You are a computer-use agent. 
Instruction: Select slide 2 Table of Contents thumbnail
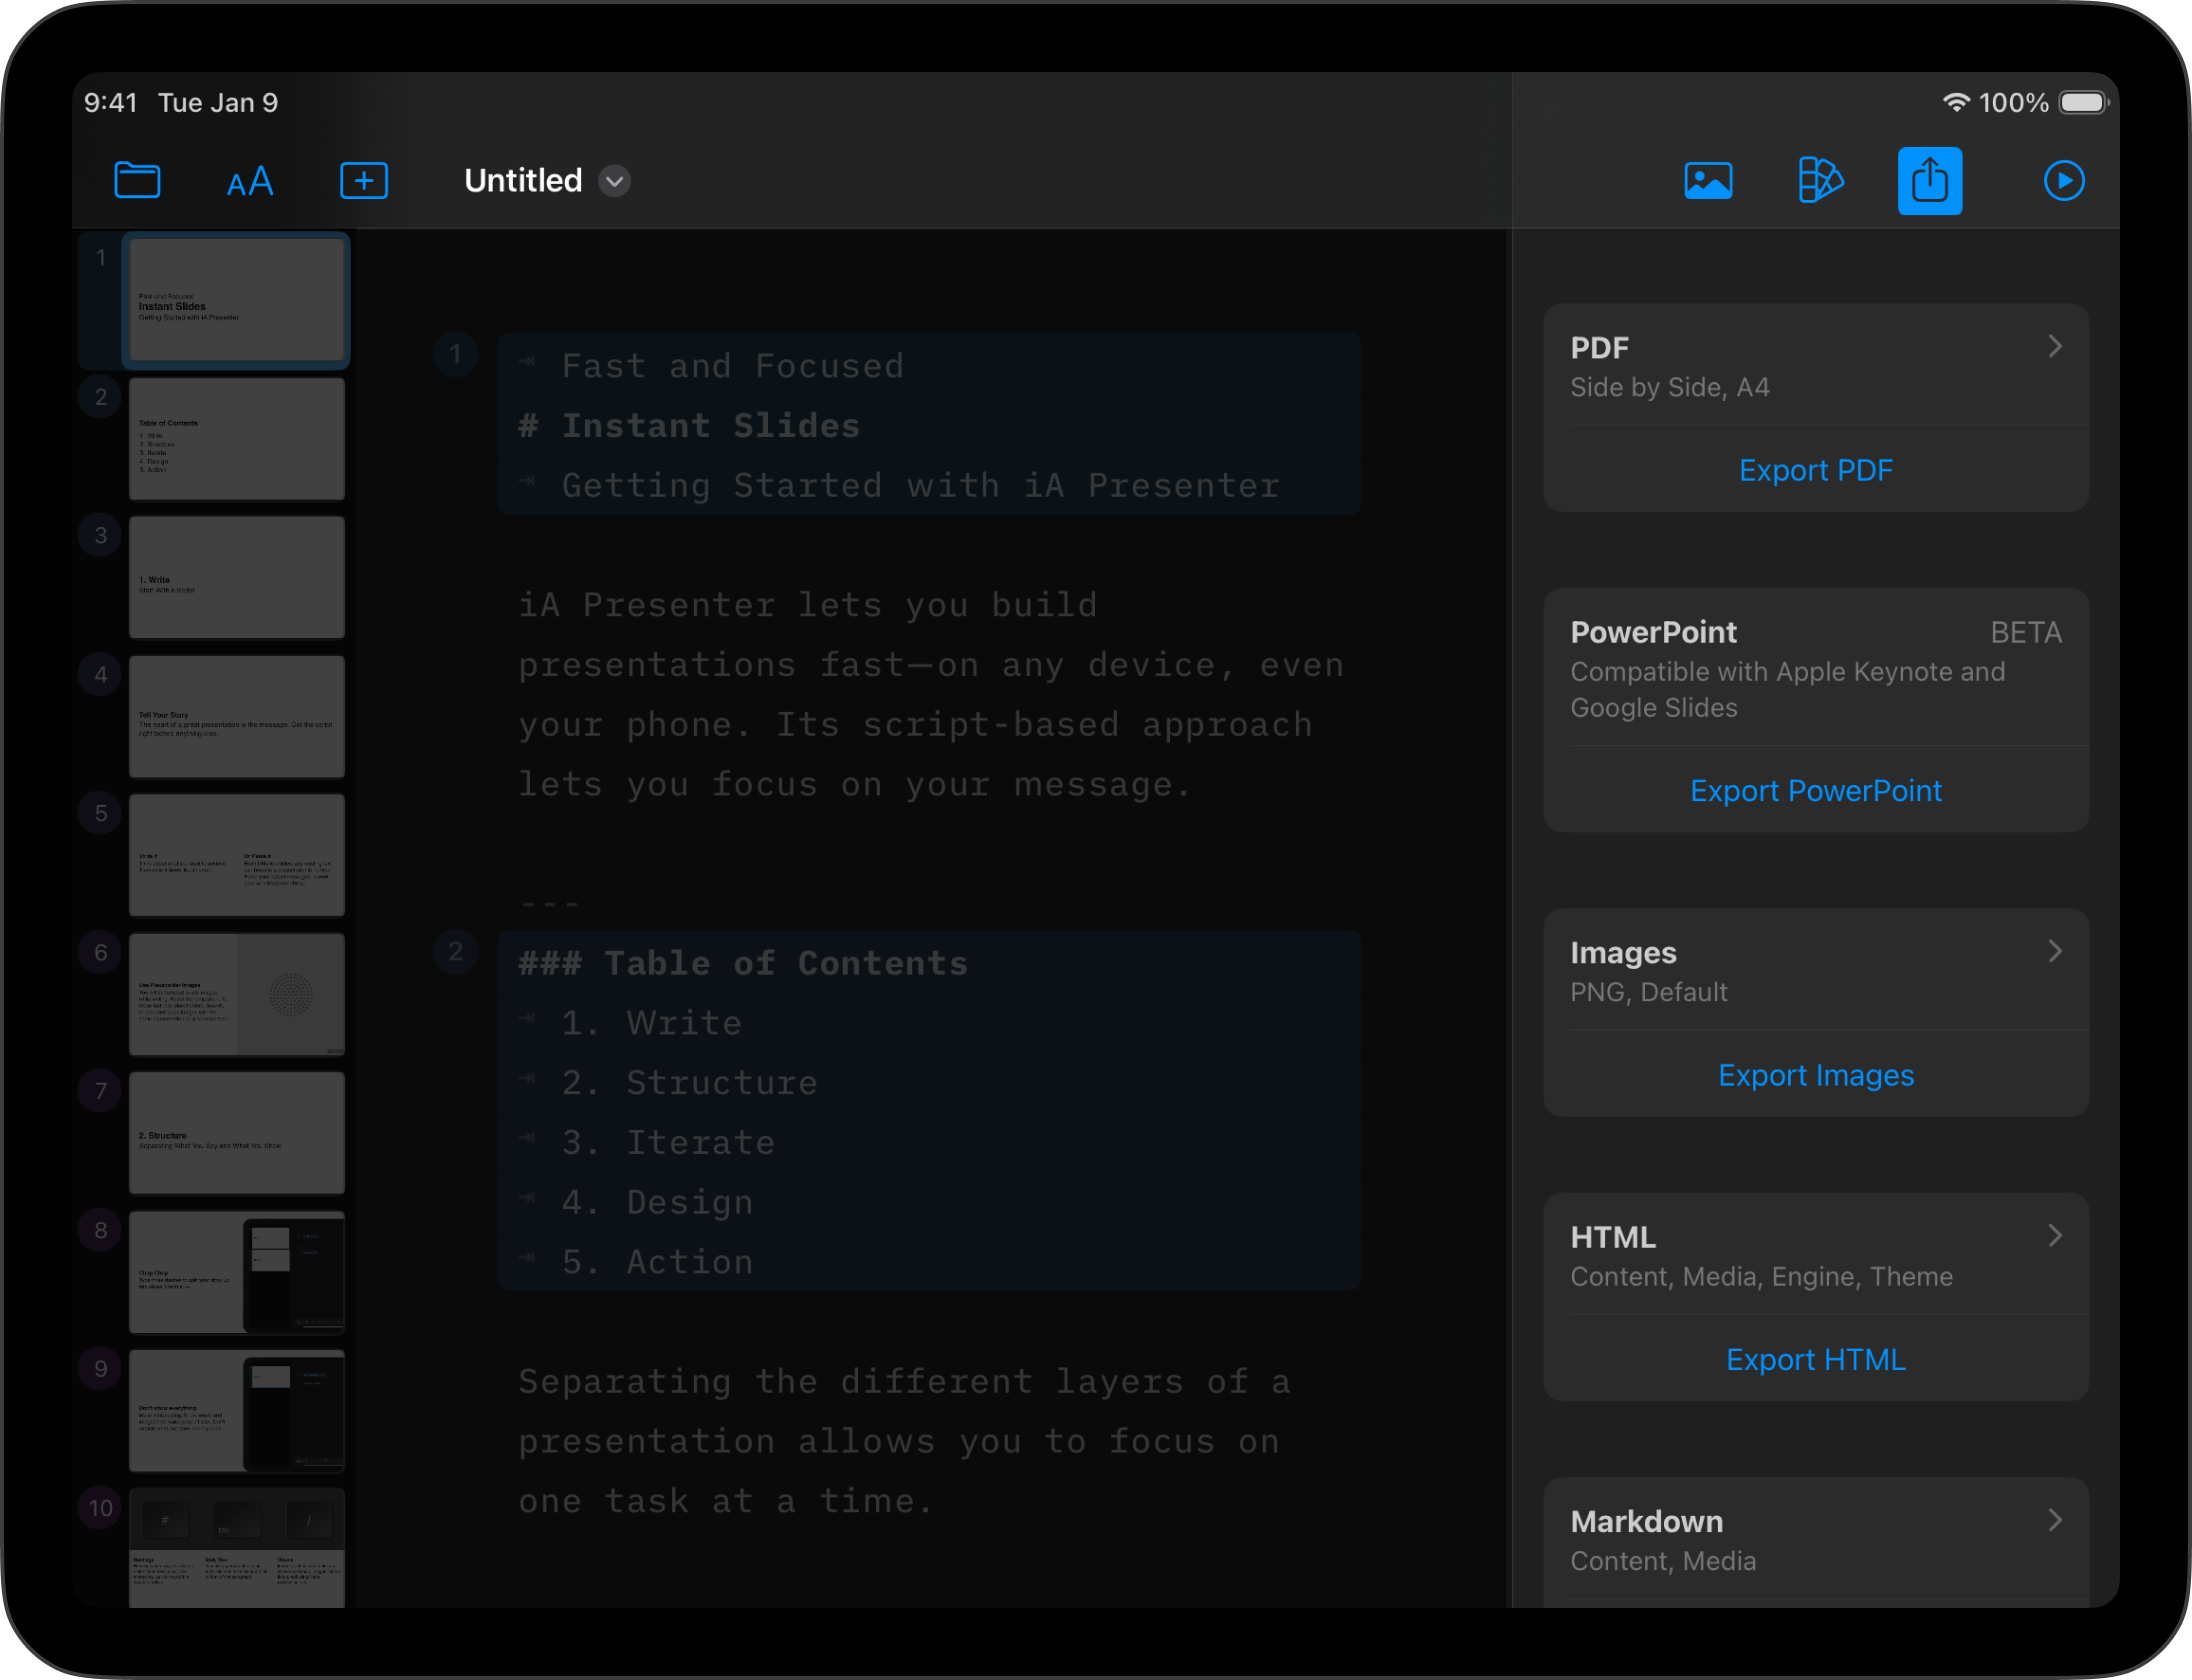[x=236, y=439]
